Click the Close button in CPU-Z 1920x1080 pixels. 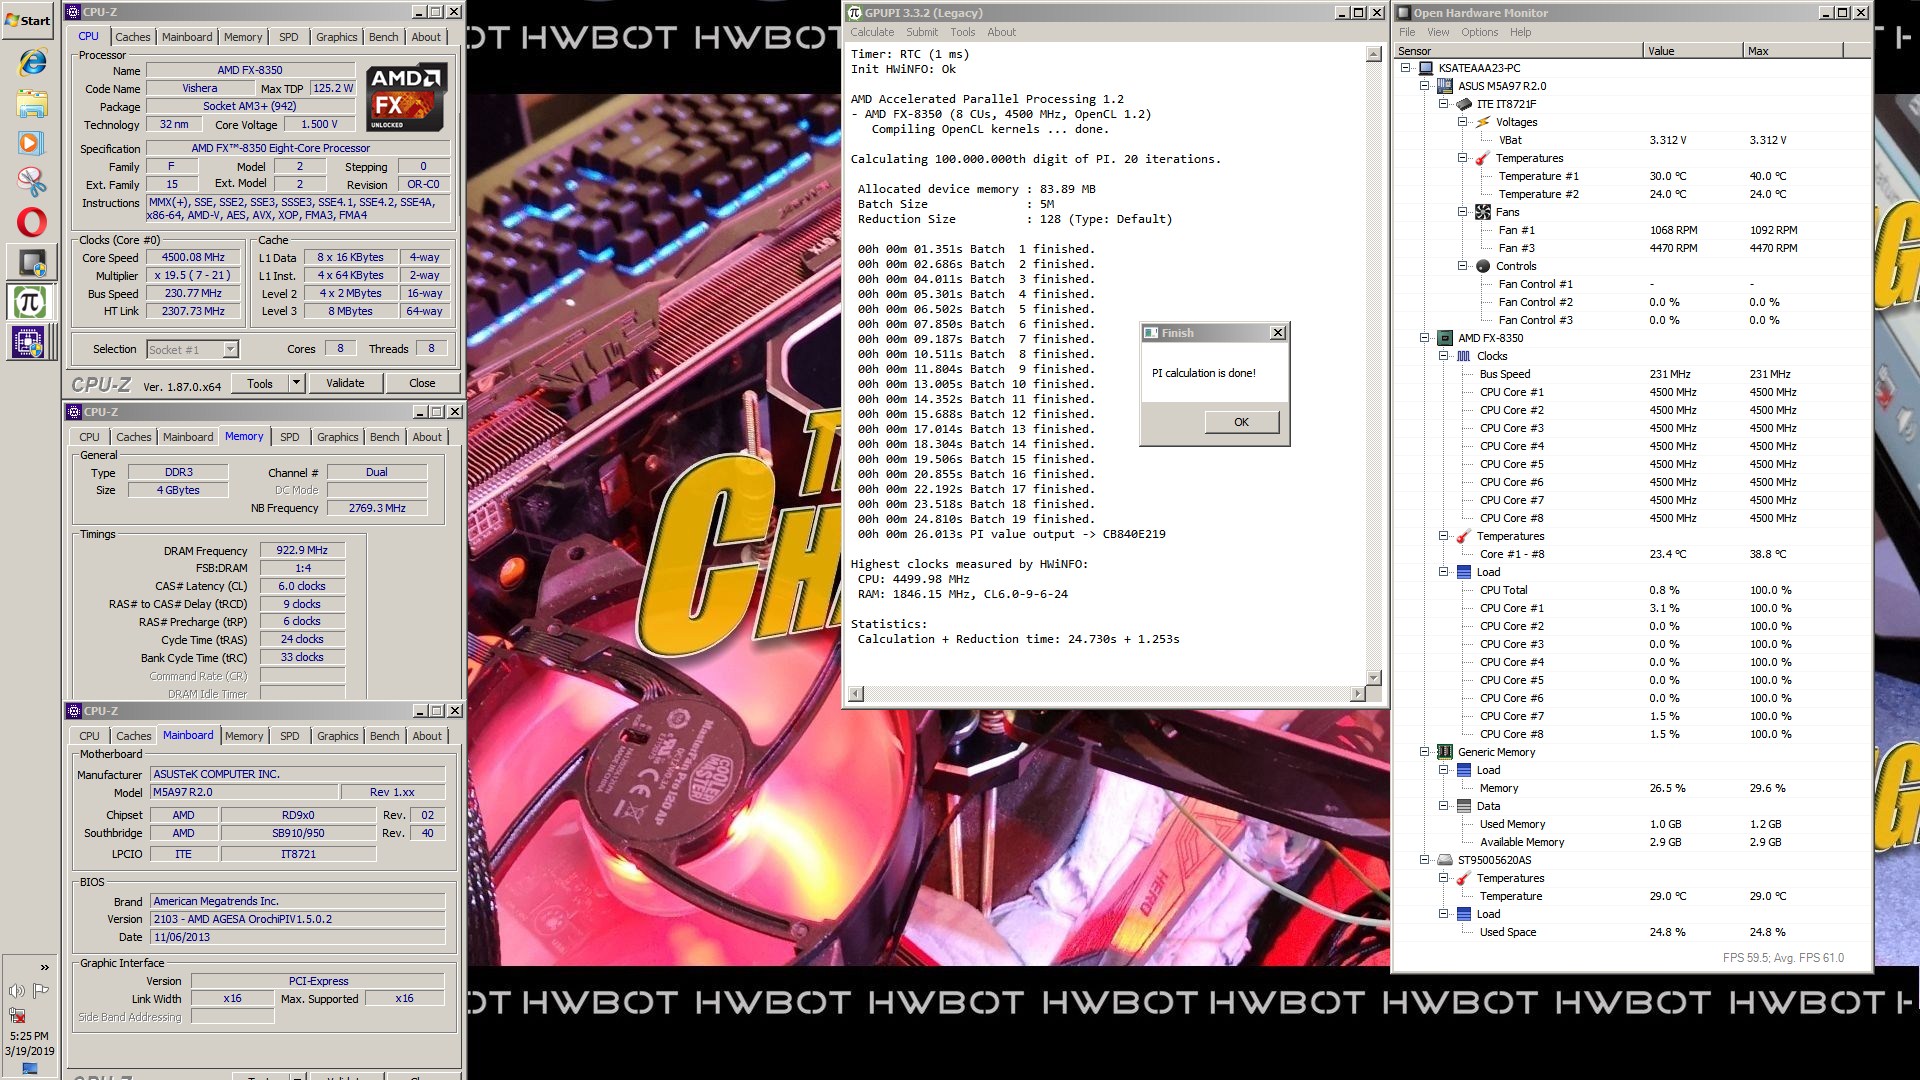pyautogui.click(x=422, y=383)
